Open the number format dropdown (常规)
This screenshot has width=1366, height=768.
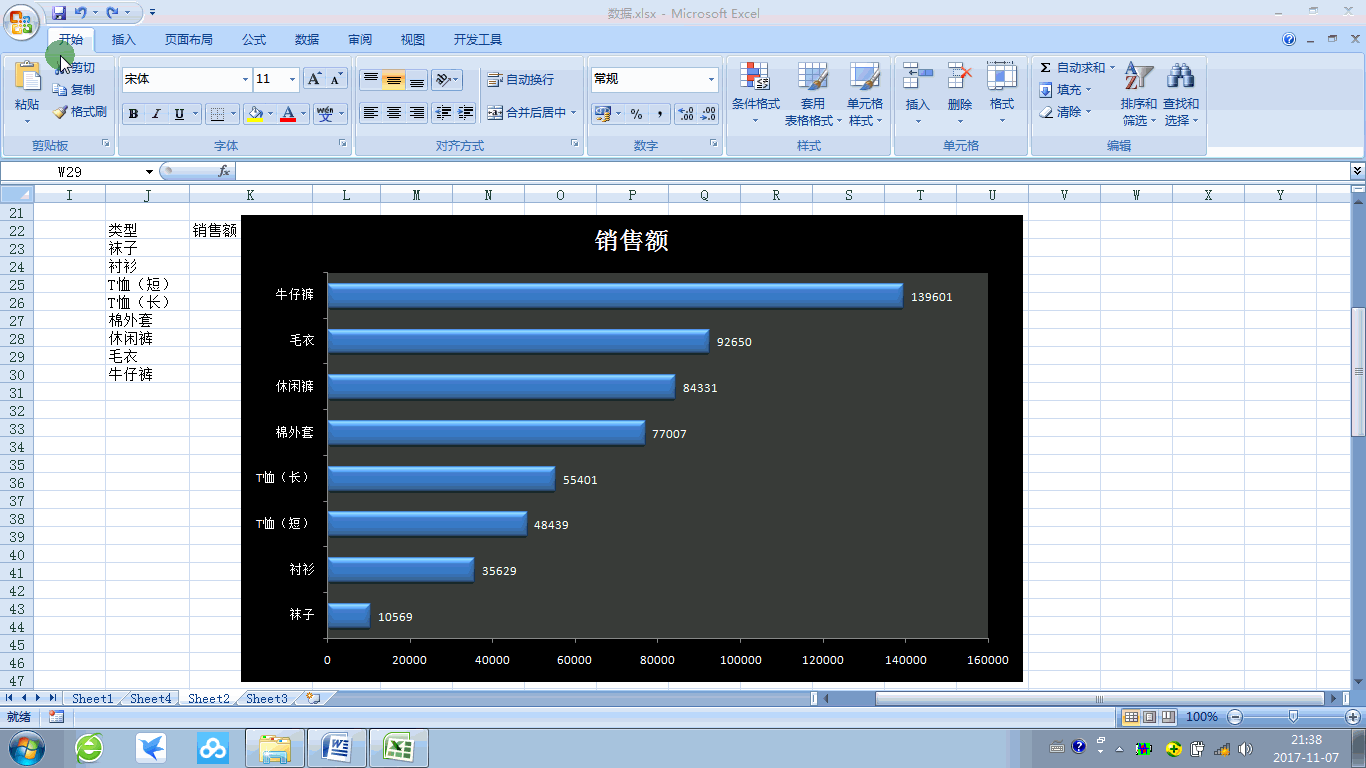pos(712,79)
